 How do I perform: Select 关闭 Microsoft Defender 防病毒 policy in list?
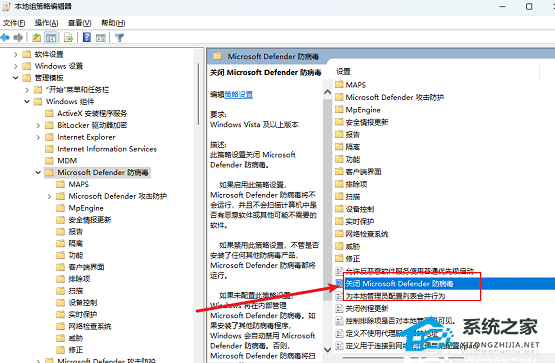coord(399,284)
